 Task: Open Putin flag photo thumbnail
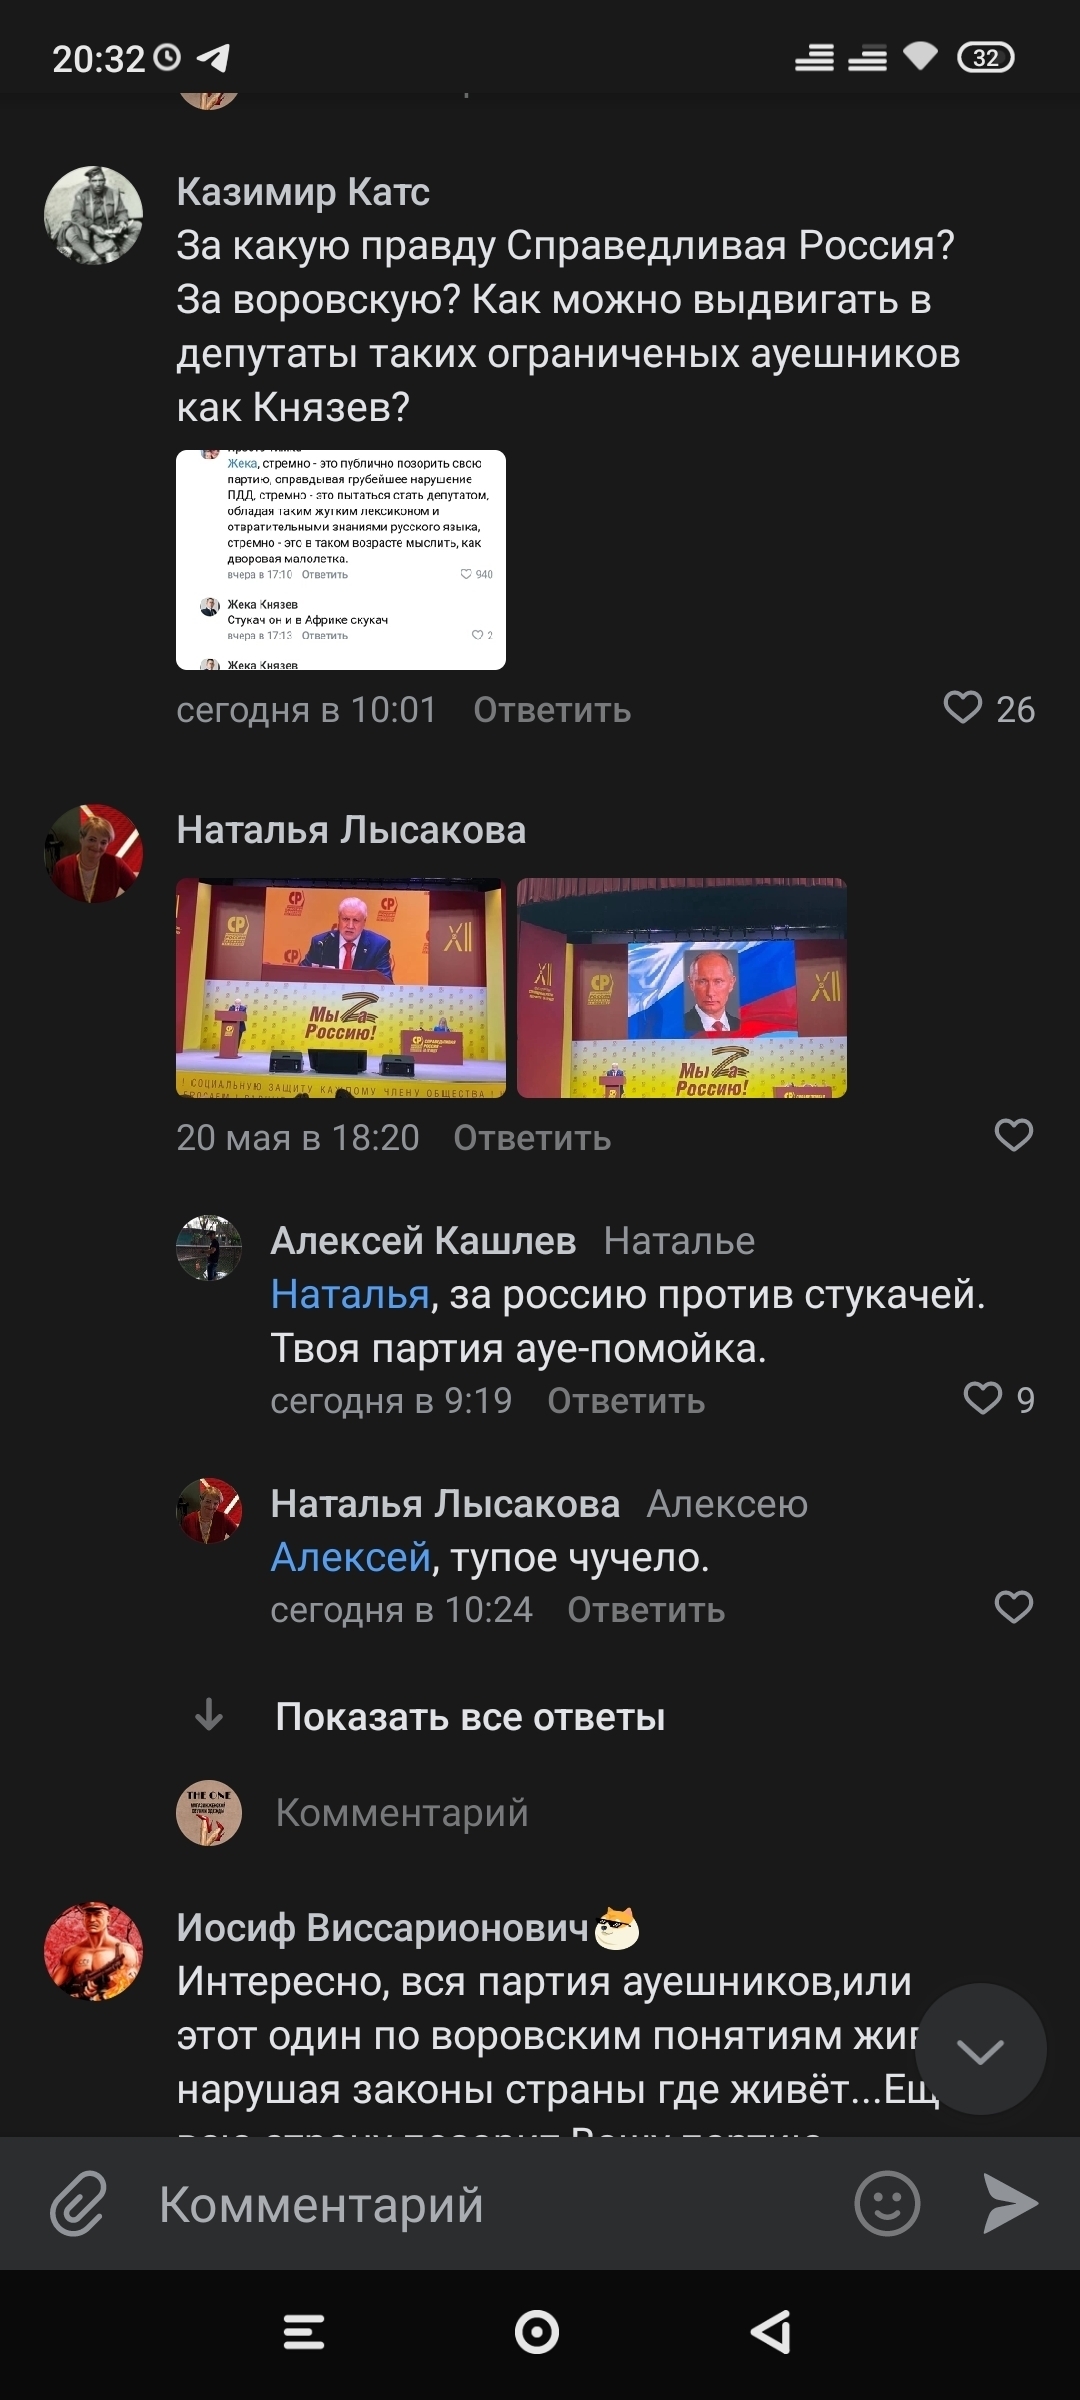pos(682,988)
